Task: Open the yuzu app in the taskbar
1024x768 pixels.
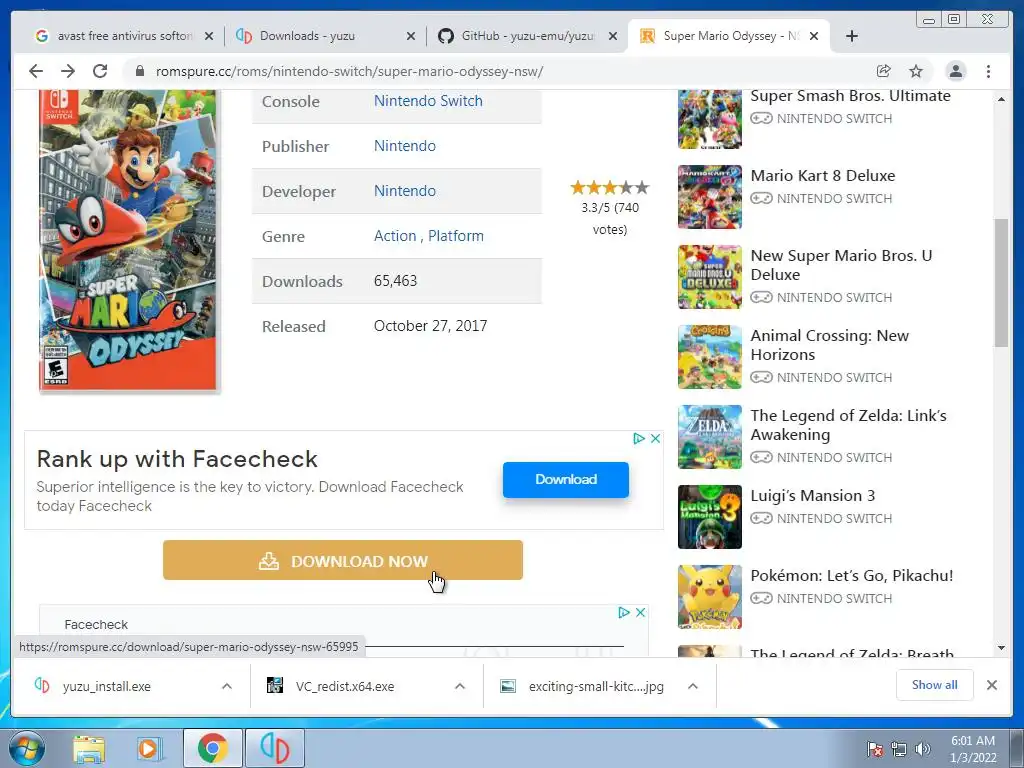Action: 274,748
